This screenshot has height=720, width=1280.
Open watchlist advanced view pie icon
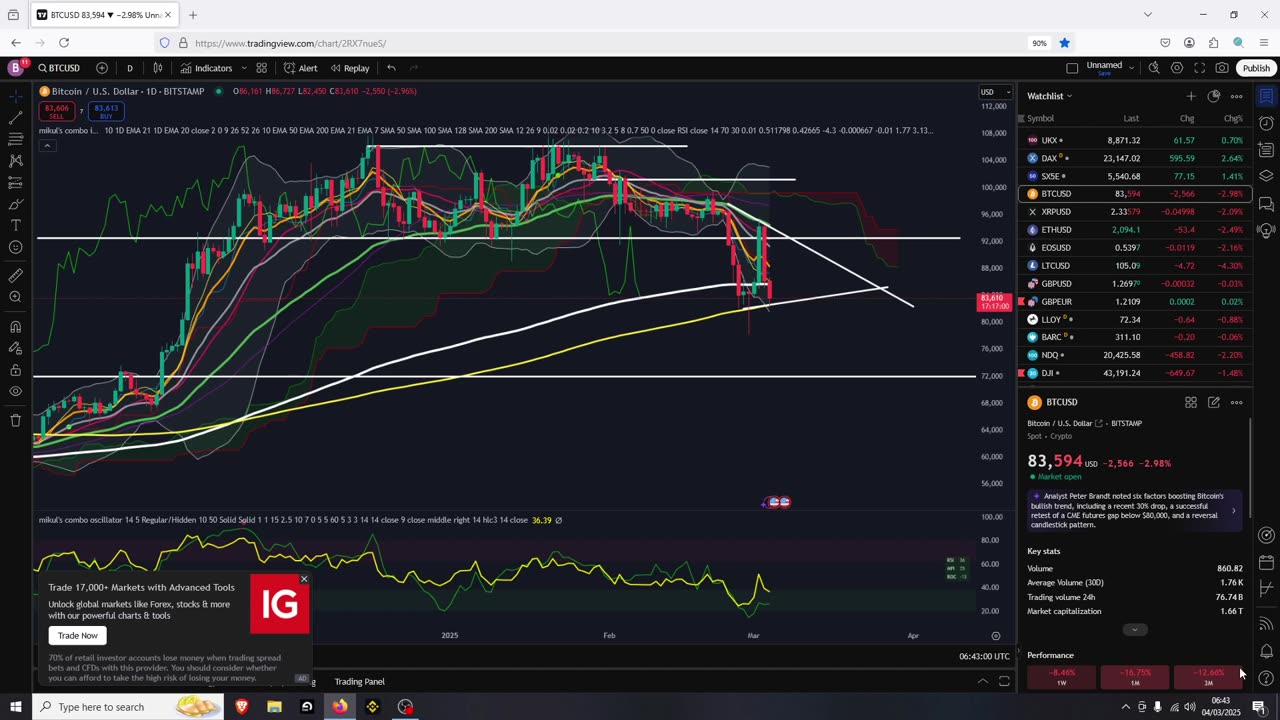pos(1213,96)
